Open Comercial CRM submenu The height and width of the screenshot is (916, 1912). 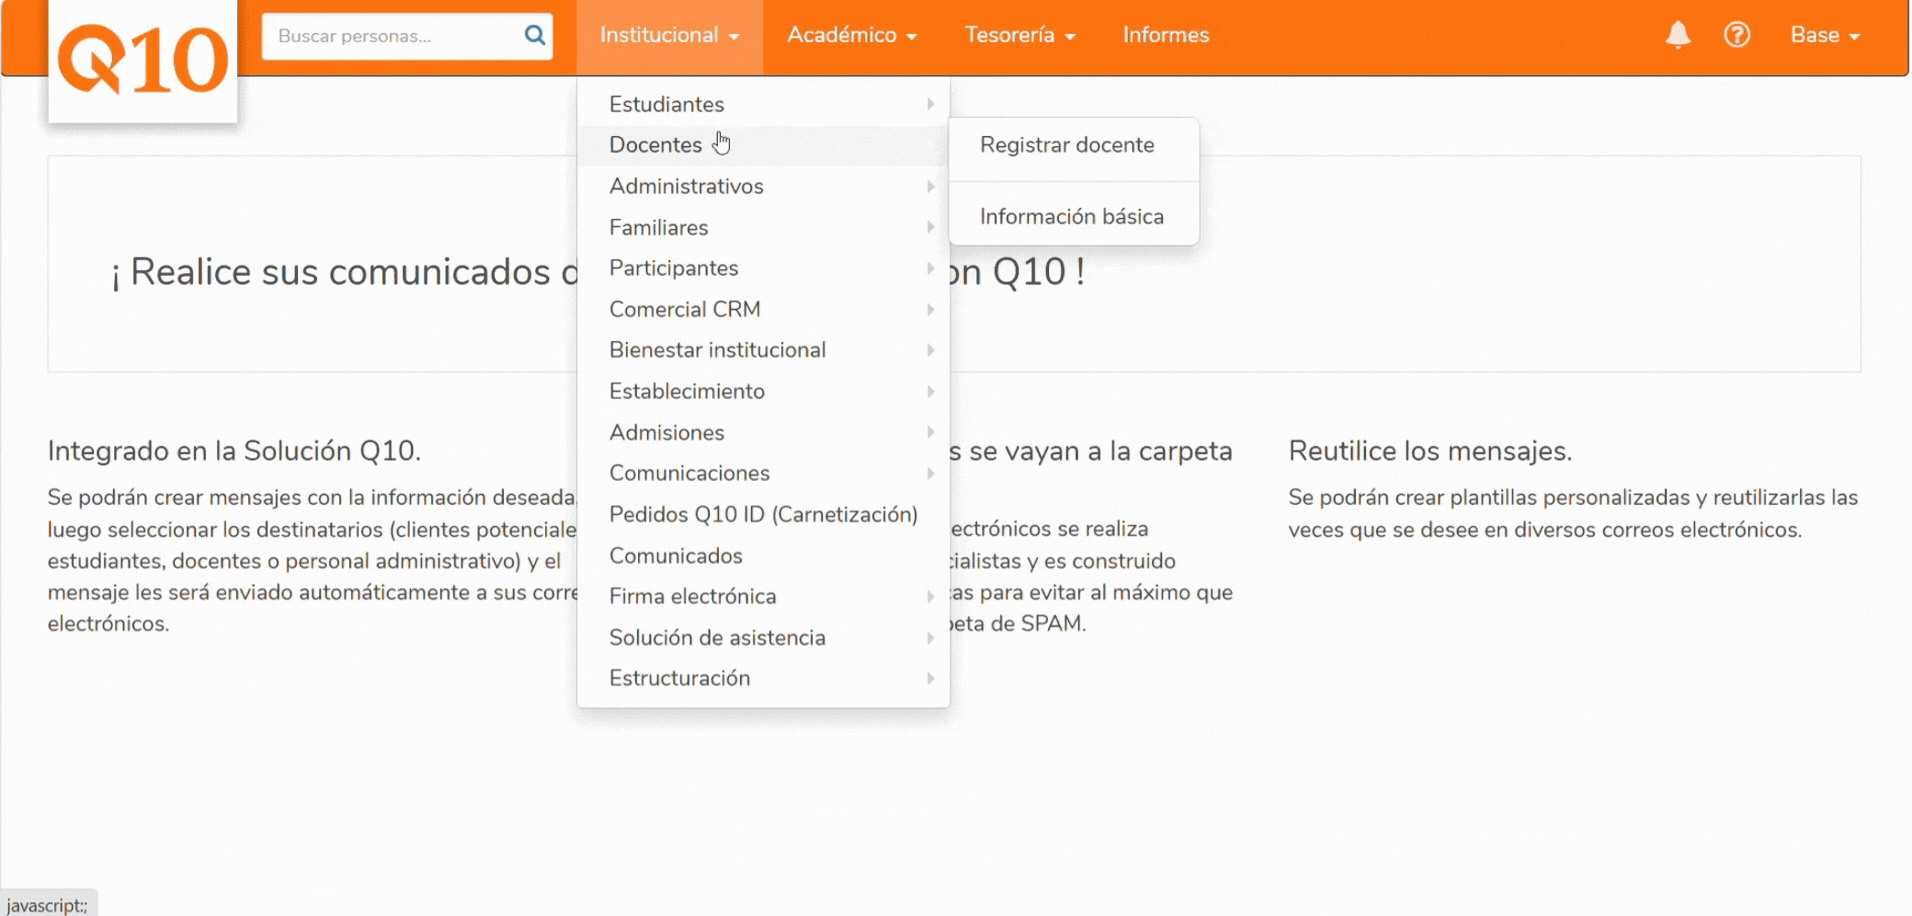pos(763,310)
